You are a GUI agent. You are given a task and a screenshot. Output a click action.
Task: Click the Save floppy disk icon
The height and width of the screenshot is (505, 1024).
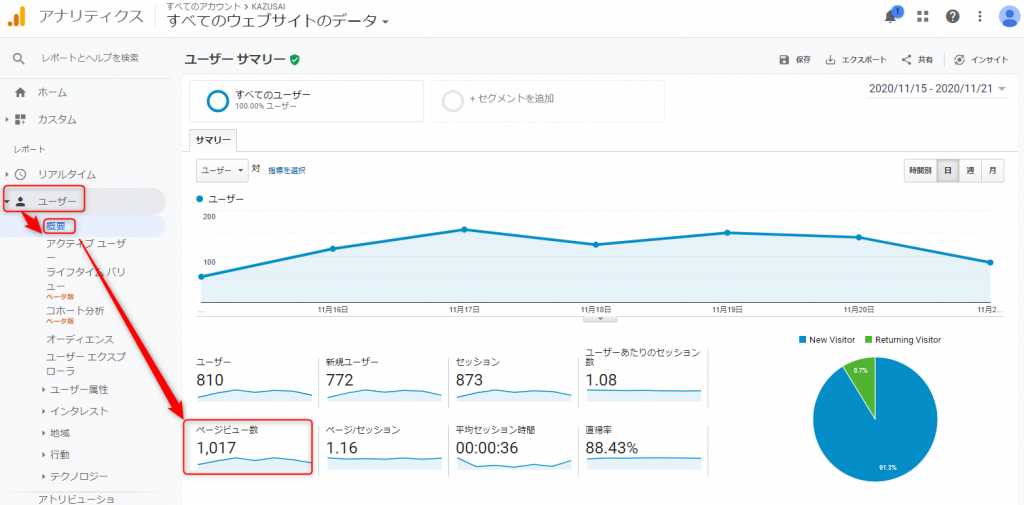click(x=784, y=59)
